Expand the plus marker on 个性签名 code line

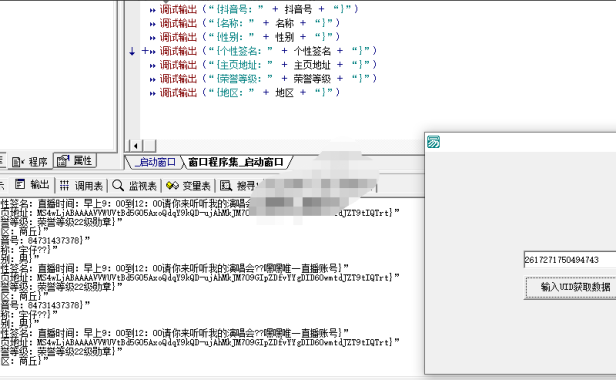145,50
